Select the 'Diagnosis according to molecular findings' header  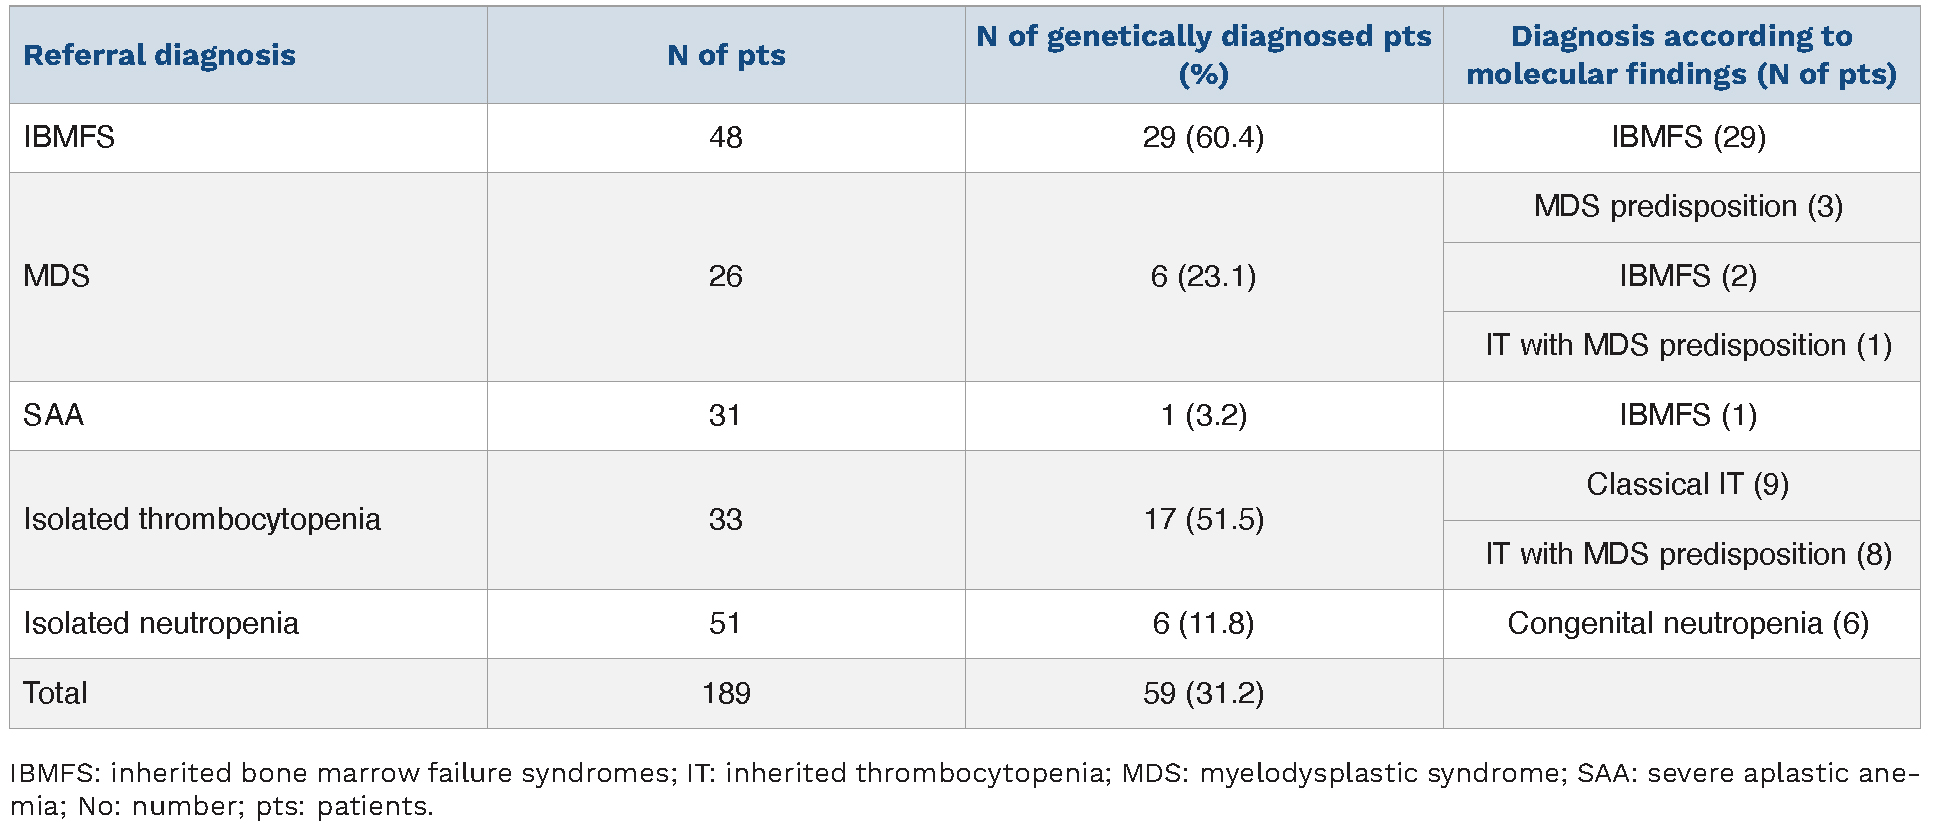[x=1681, y=55]
